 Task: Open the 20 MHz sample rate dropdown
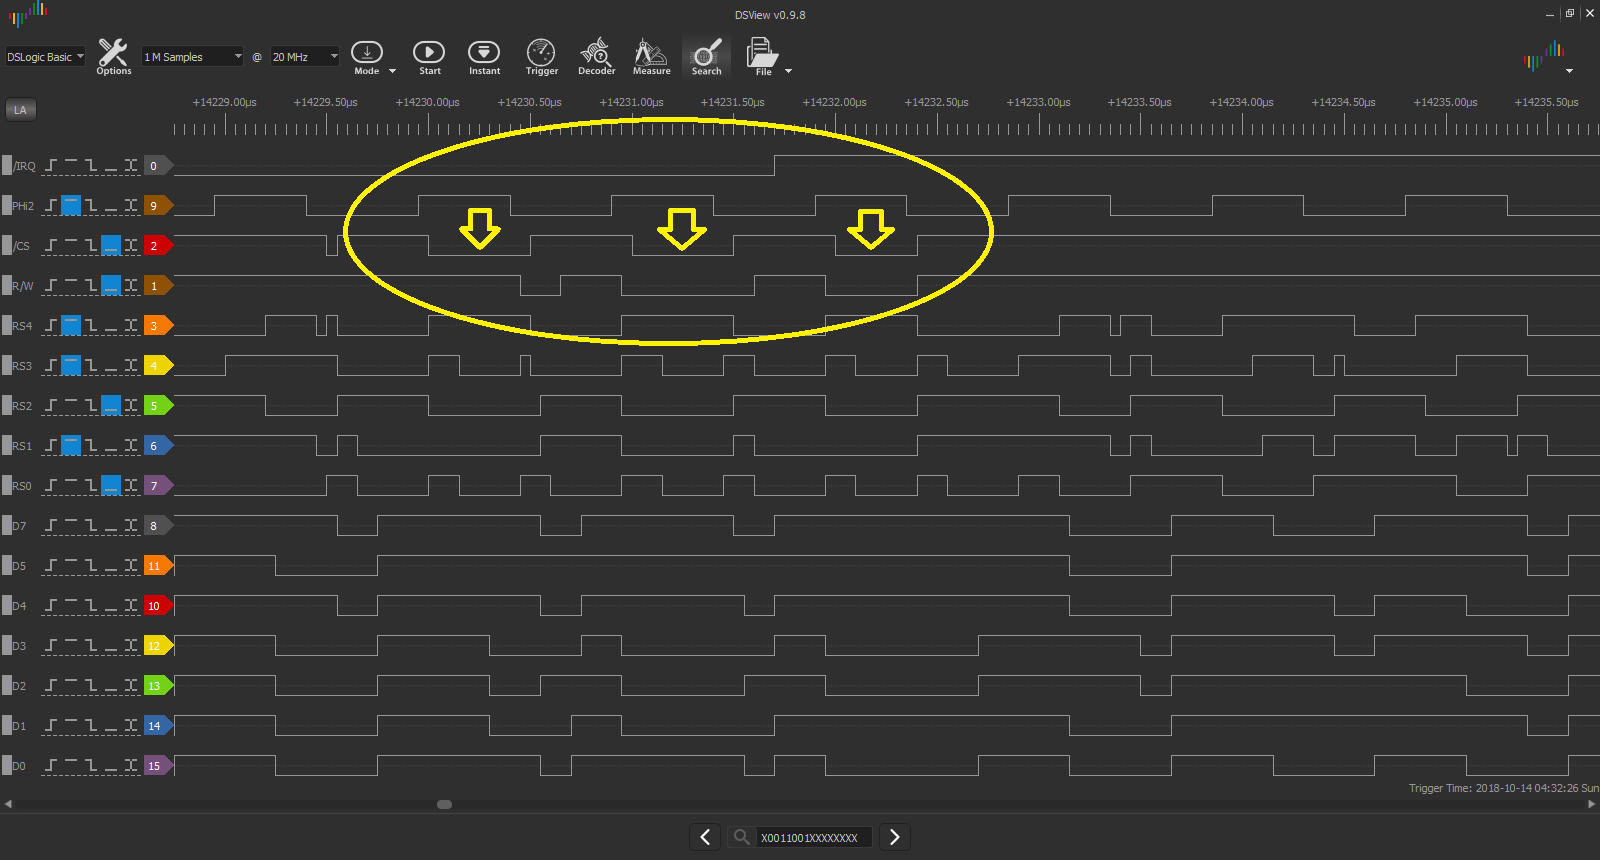(305, 57)
